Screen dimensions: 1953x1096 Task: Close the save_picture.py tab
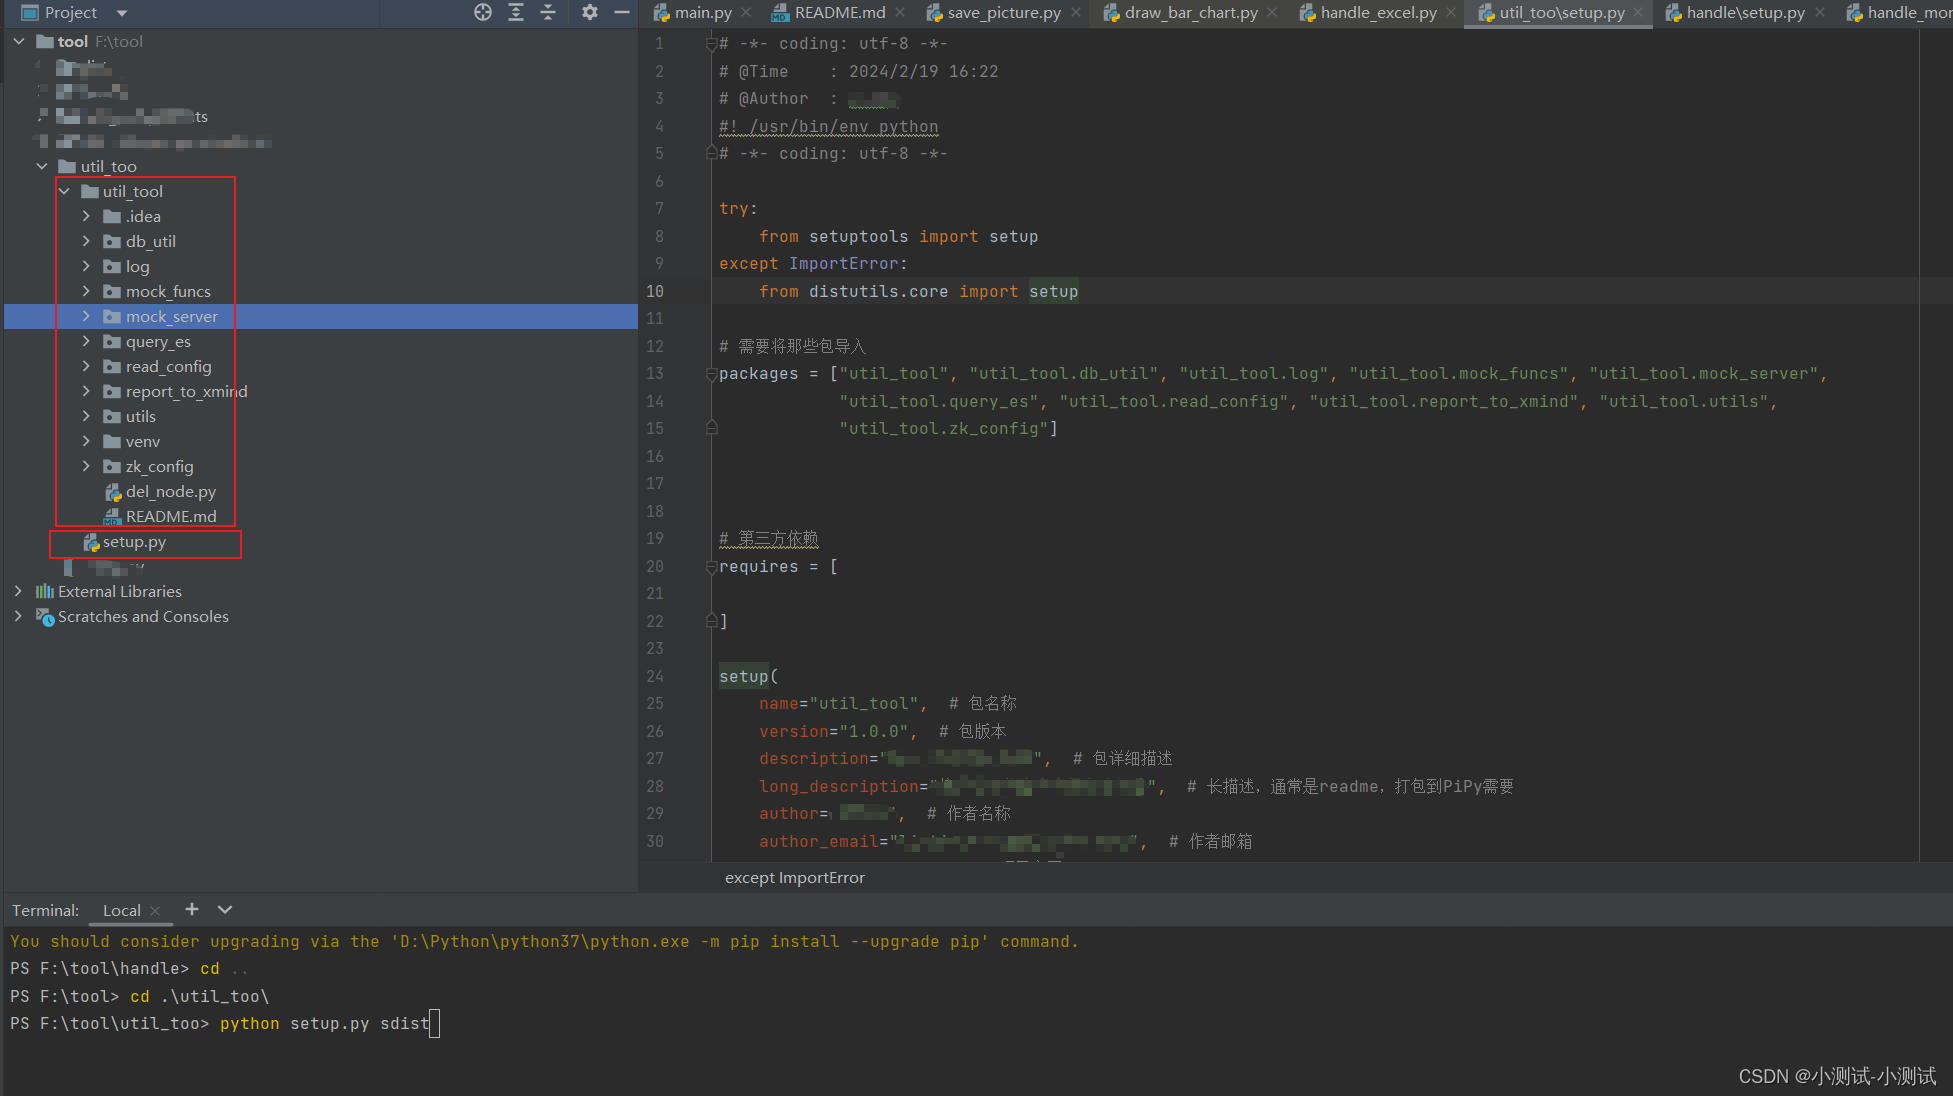(1076, 13)
